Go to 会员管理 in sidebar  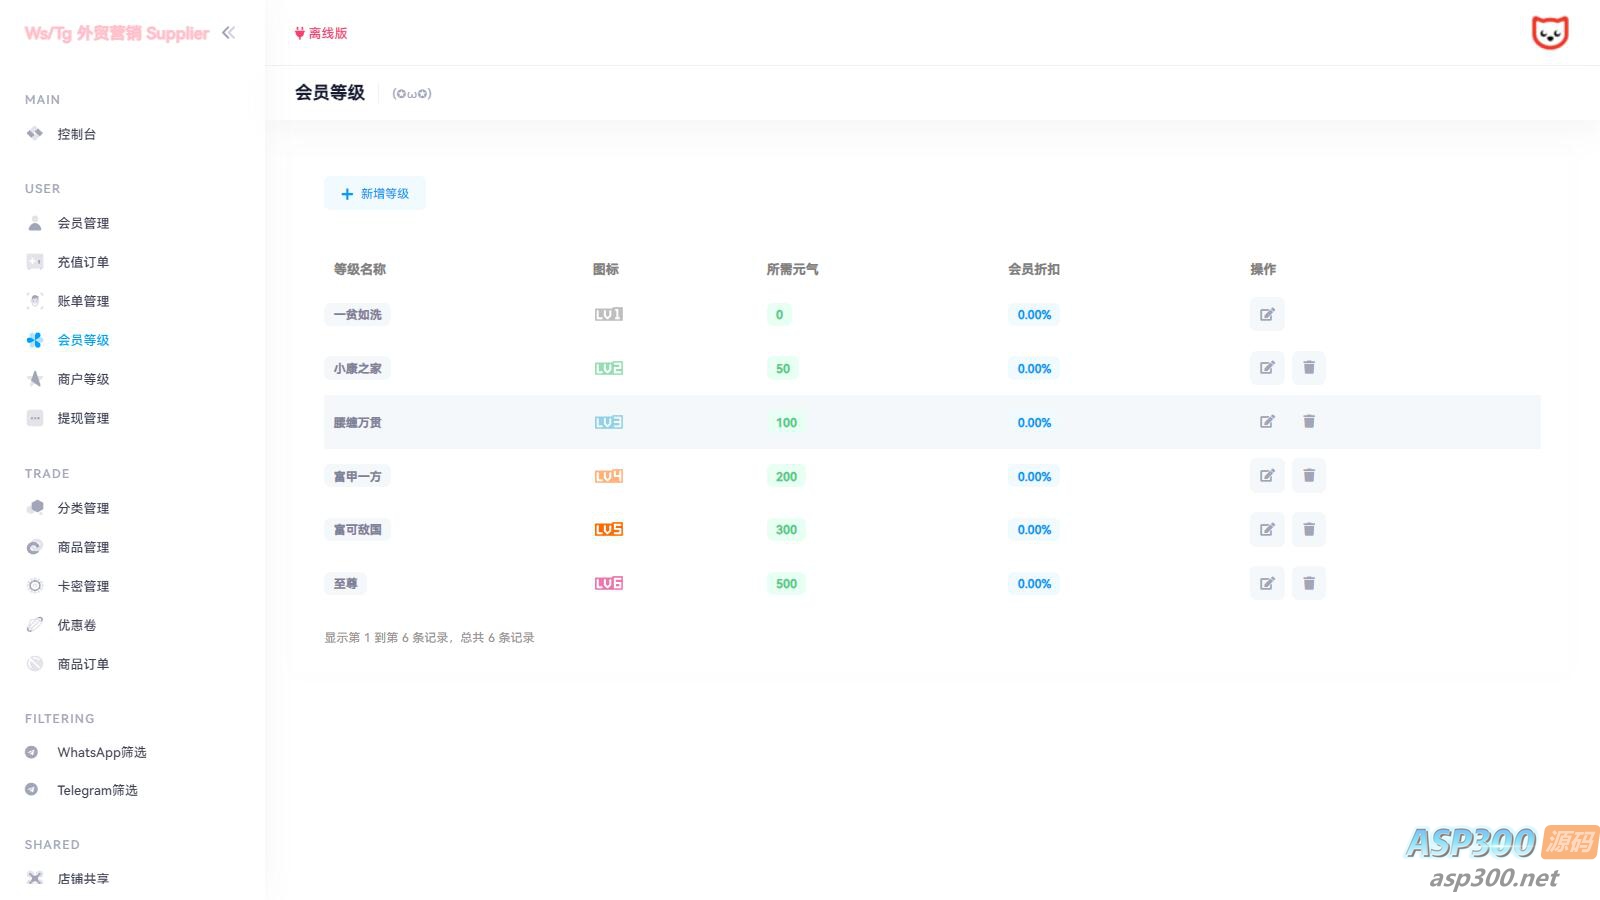click(83, 223)
